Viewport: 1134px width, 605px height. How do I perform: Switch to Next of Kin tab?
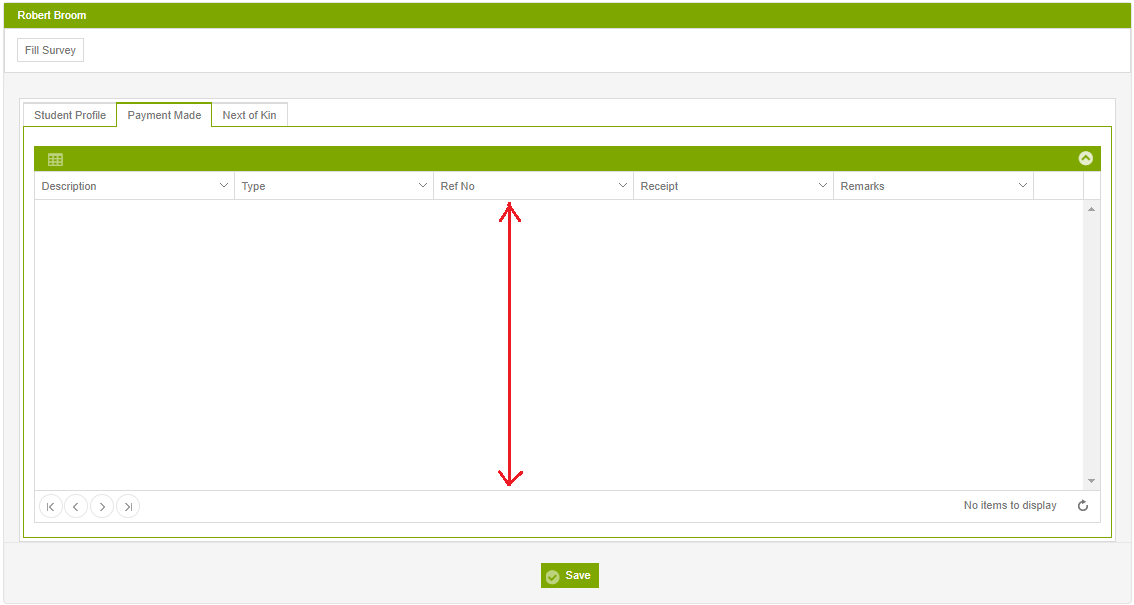click(x=250, y=115)
